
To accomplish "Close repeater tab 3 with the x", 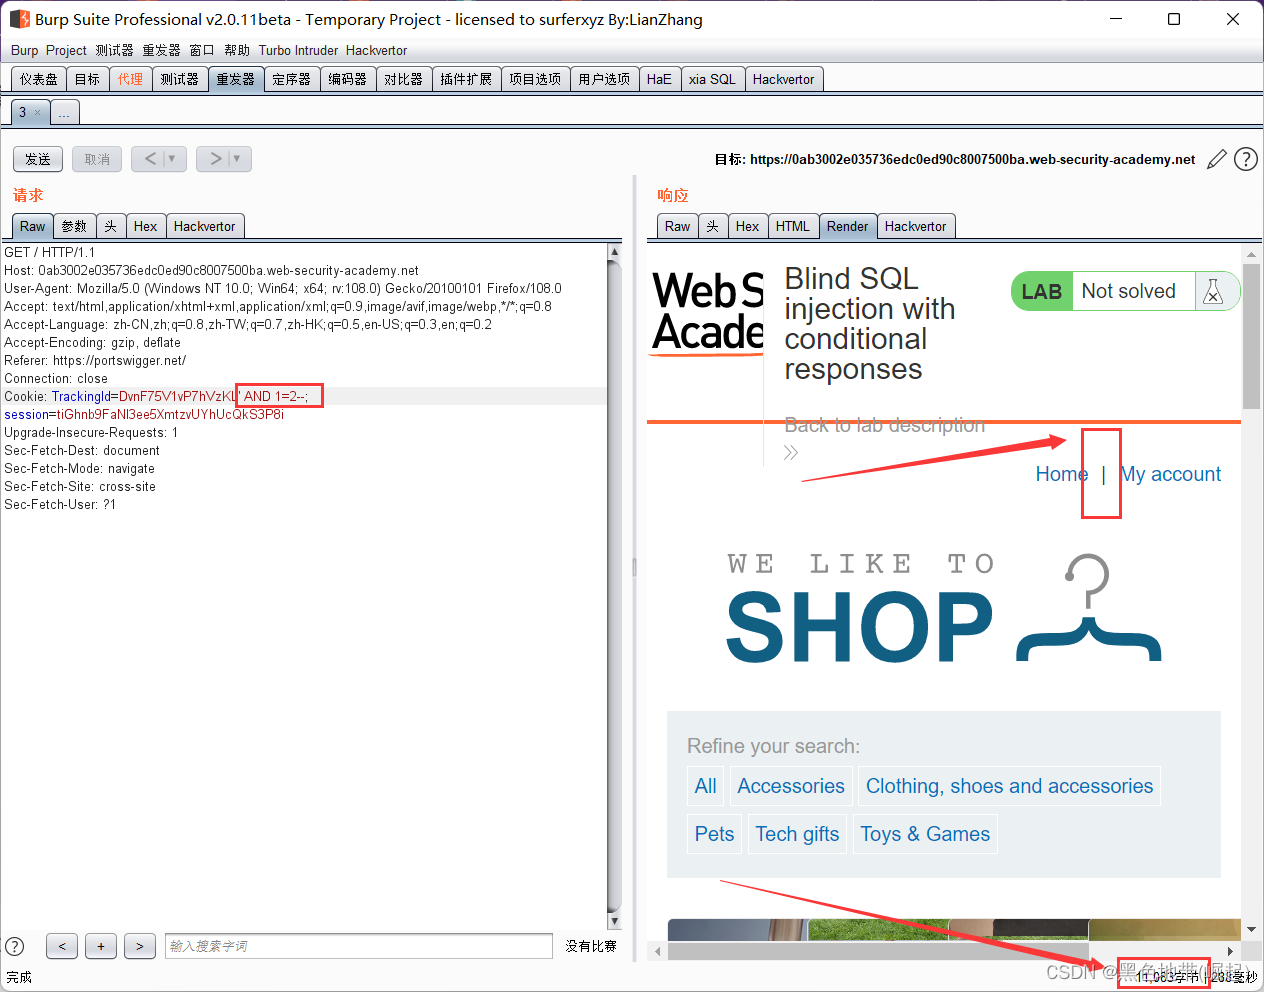I will coord(38,112).
